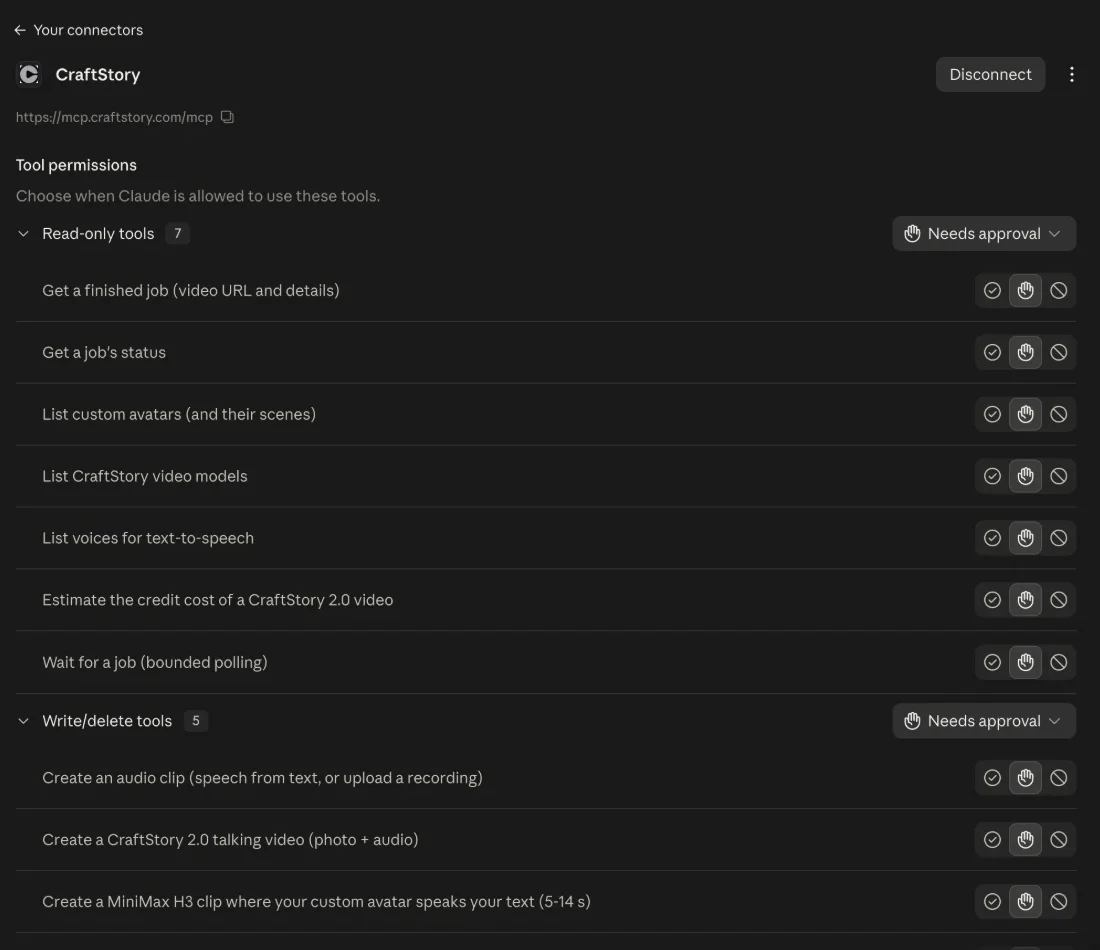The height and width of the screenshot is (950, 1100).
Task: Click 'Get a job's status' label
Action: [x=104, y=352]
